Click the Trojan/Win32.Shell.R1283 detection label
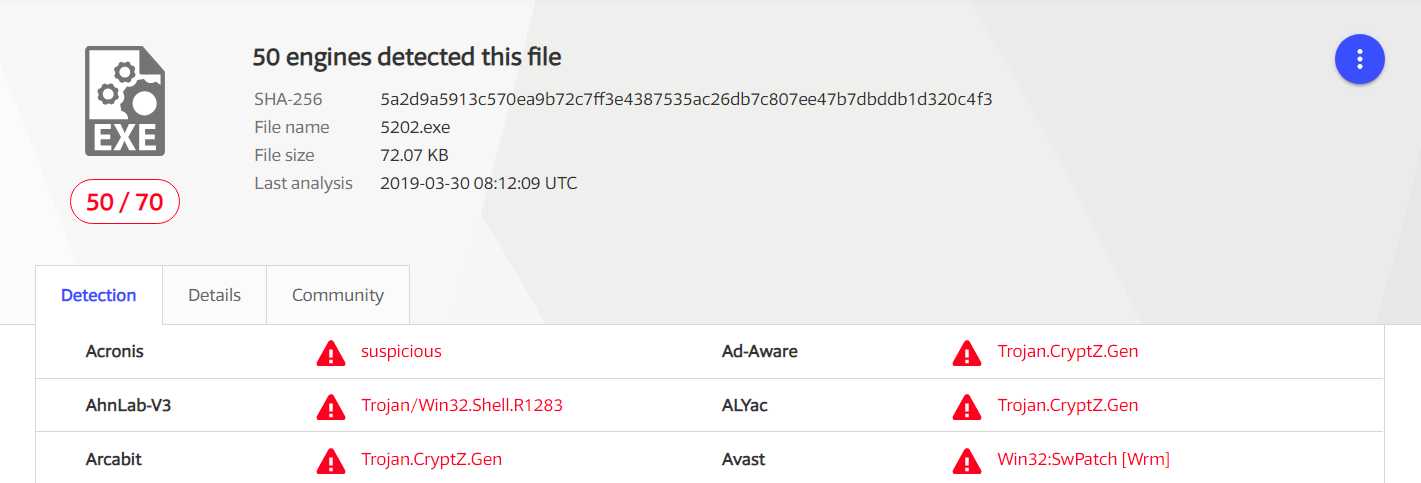 tap(462, 405)
